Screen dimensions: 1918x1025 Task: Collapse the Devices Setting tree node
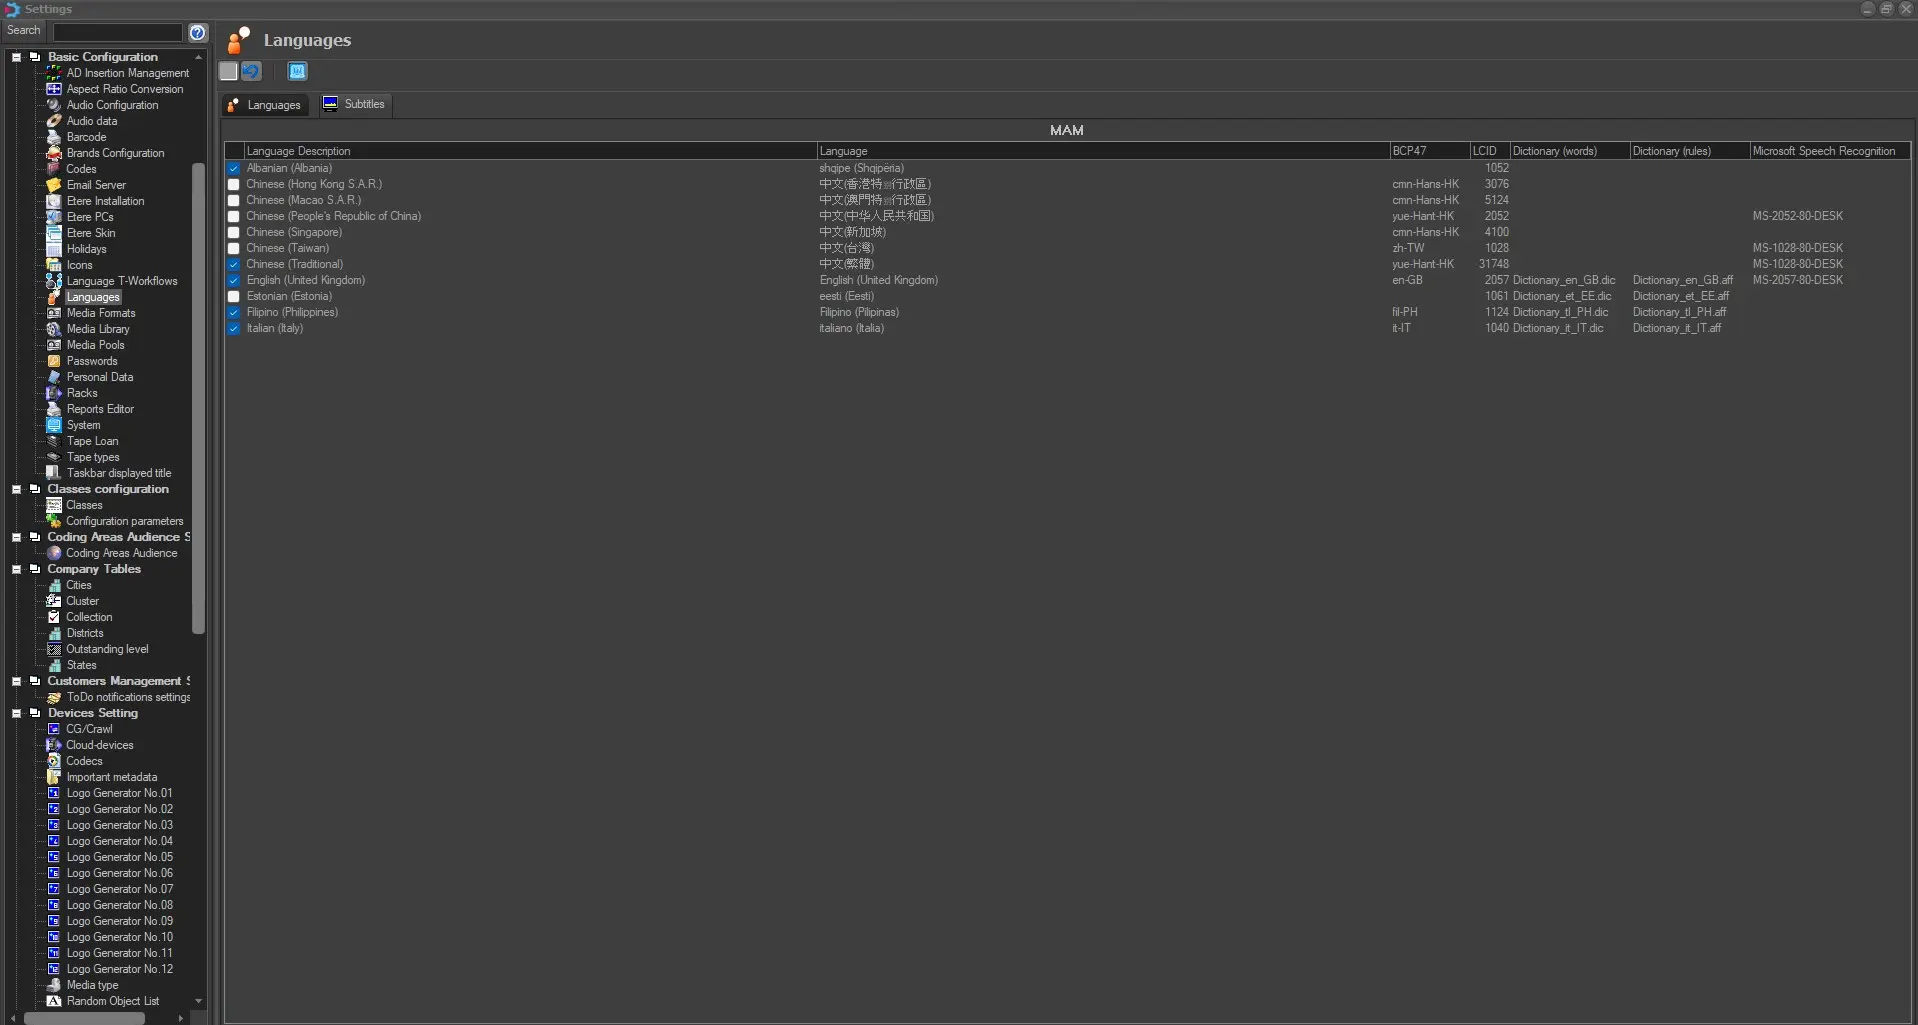coord(16,713)
